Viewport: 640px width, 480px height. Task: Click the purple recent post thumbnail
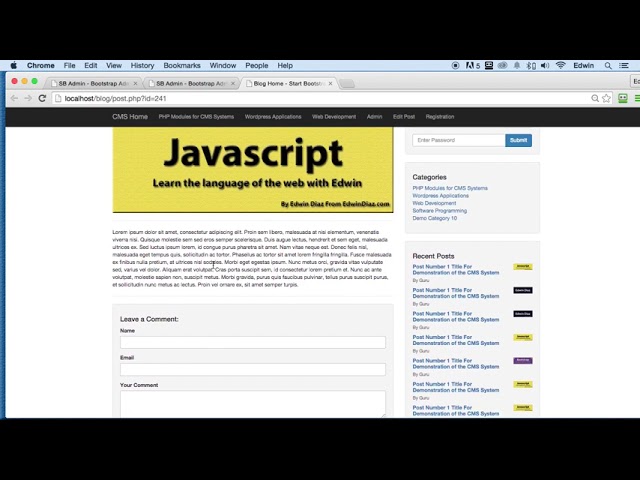click(x=523, y=361)
